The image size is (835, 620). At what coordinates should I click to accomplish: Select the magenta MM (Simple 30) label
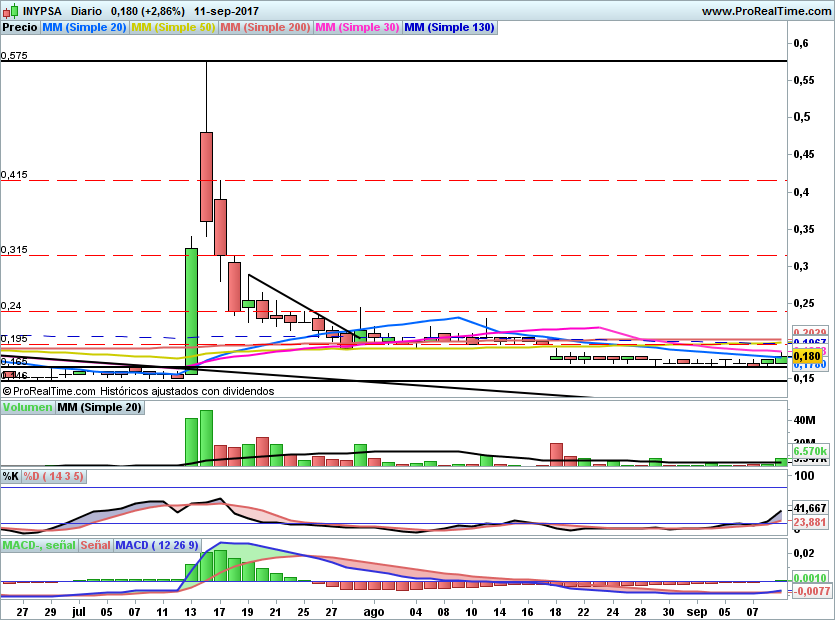point(357,28)
